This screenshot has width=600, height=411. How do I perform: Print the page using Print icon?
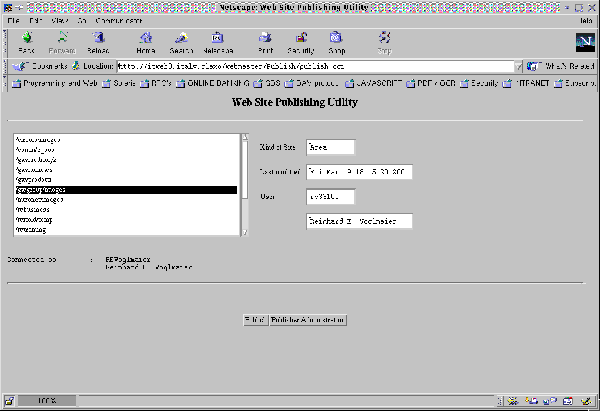[265, 41]
